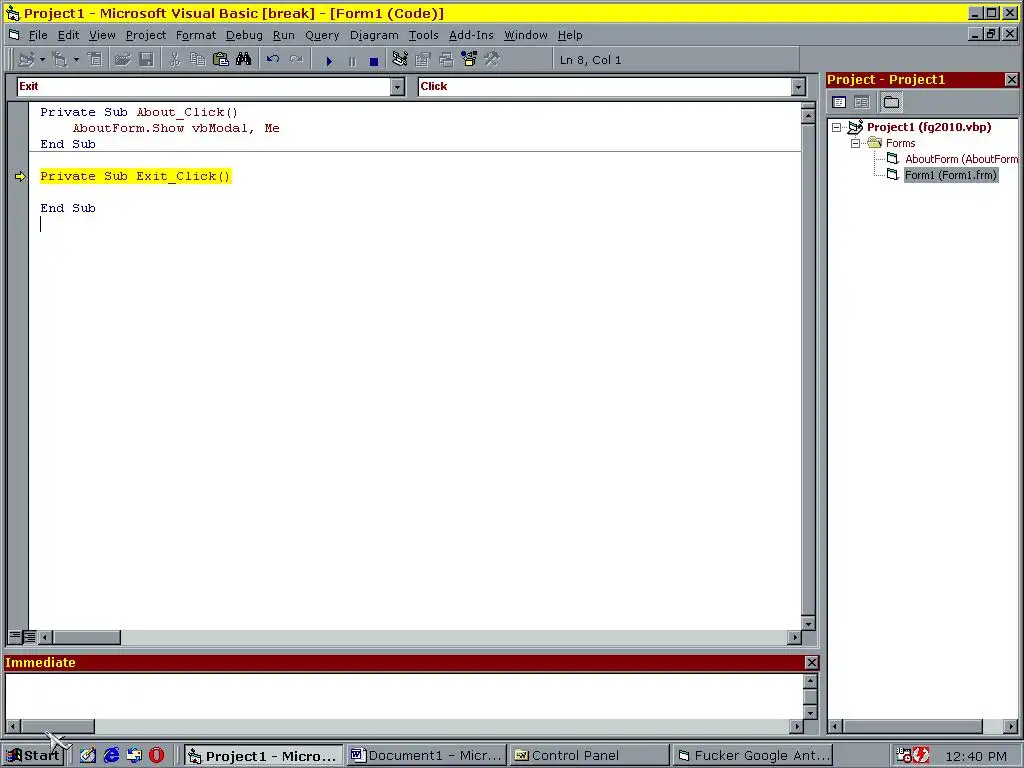Image resolution: width=1024 pixels, height=768 pixels.
Task: Select Form1 (Form1.frm) in project tree
Action: 951,175
